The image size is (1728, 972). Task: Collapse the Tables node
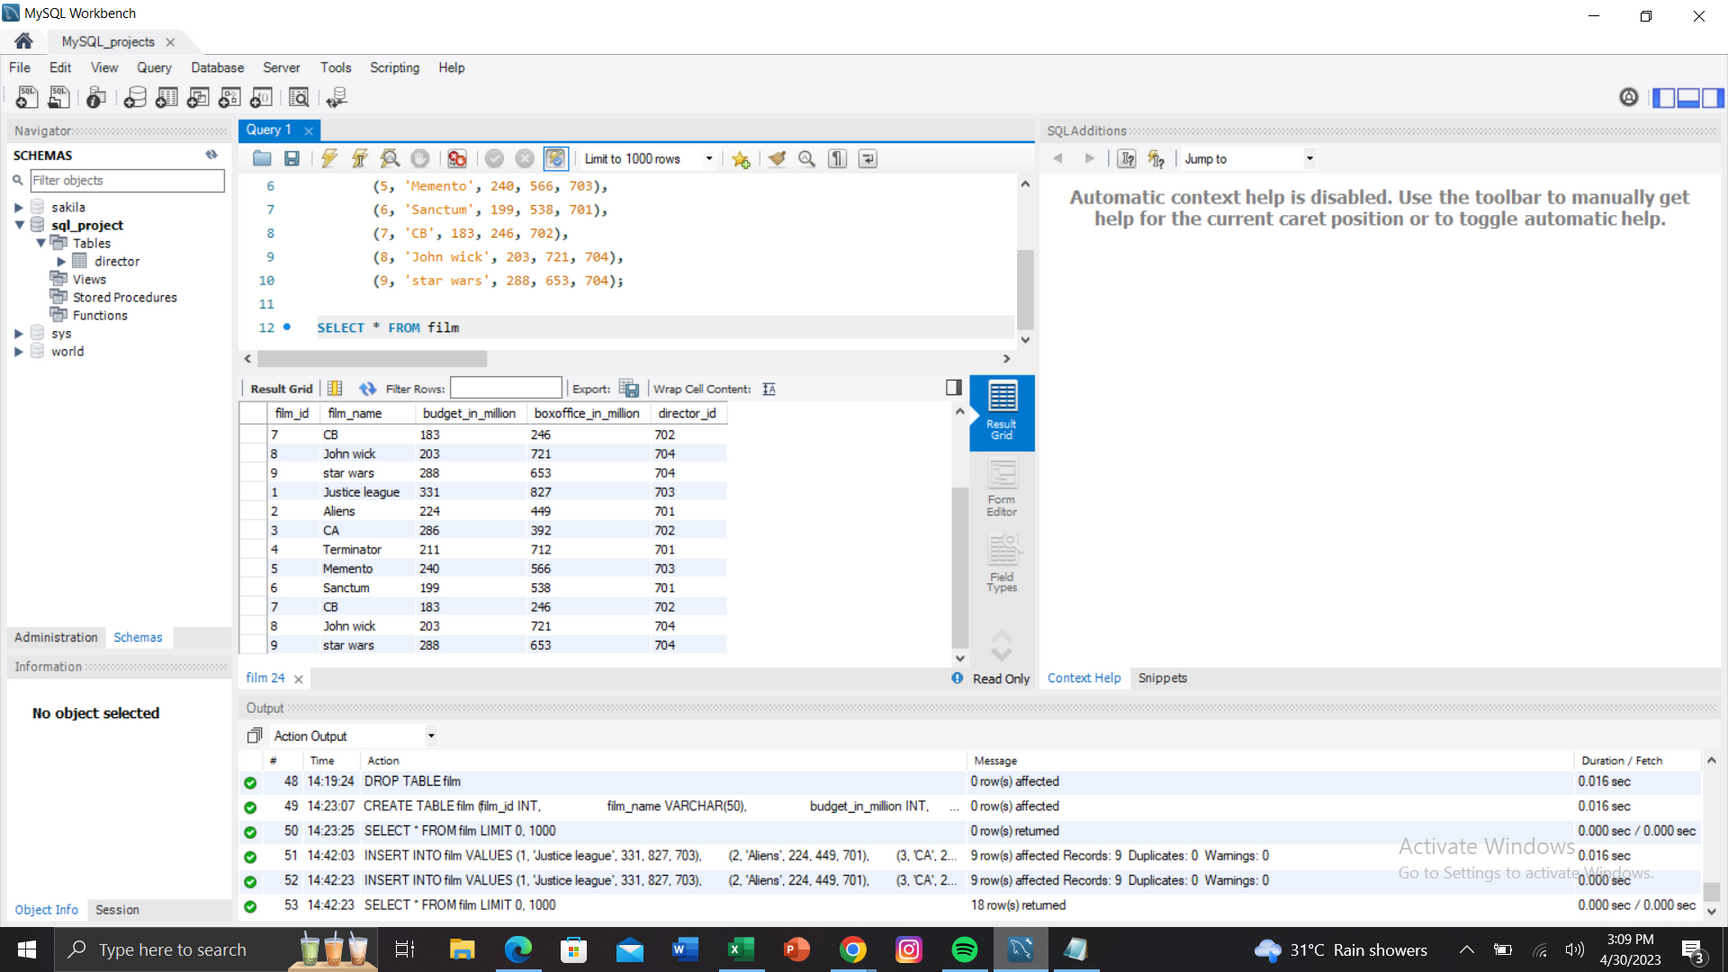click(41, 243)
